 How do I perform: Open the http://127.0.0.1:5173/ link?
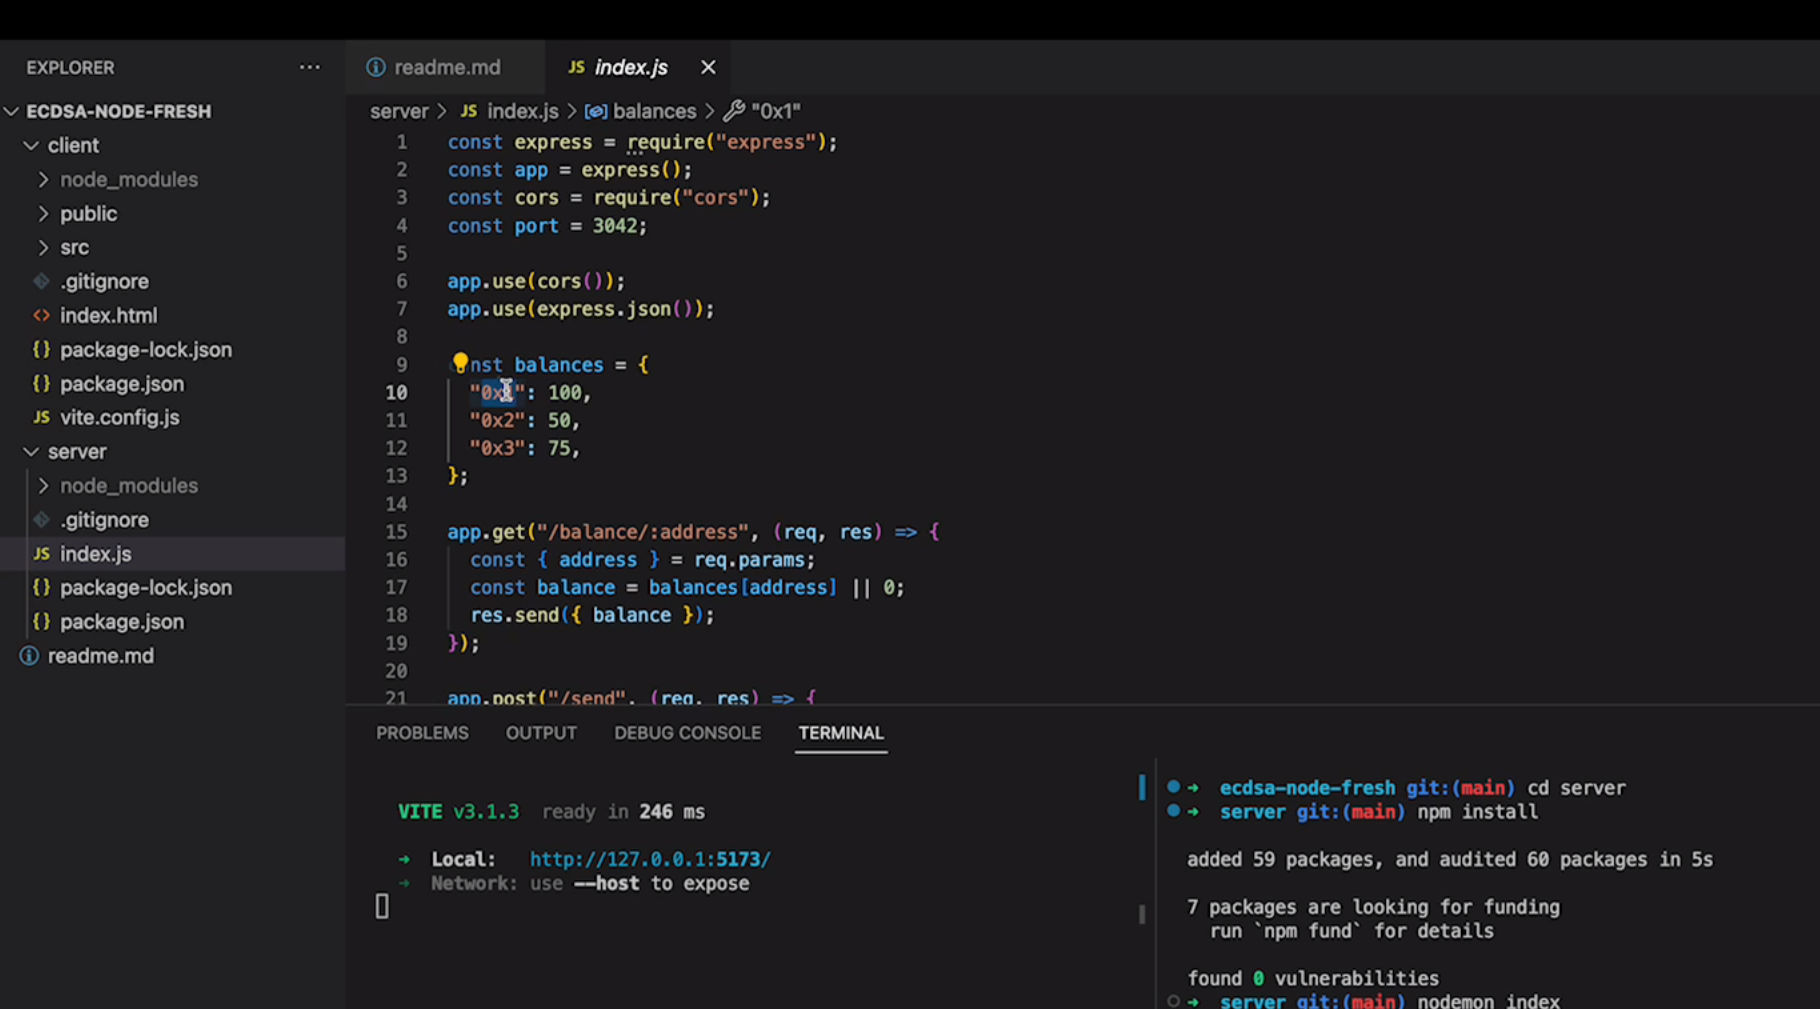[650, 858]
